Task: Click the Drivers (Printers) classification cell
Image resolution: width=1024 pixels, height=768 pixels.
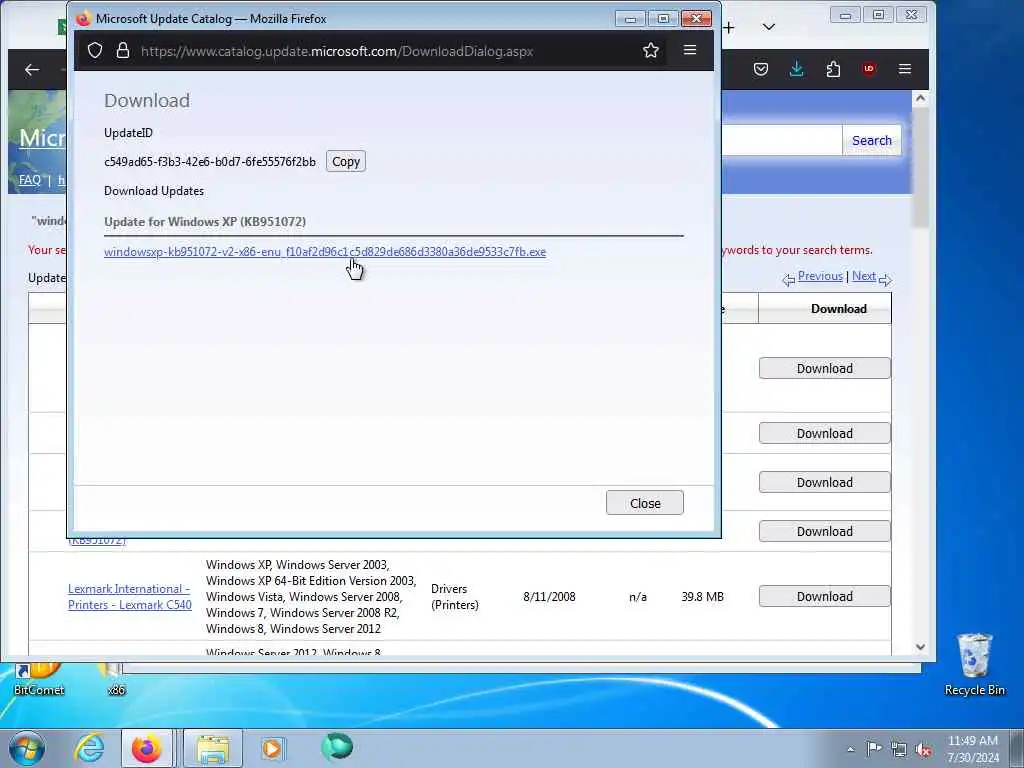Action: pos(455,596)
